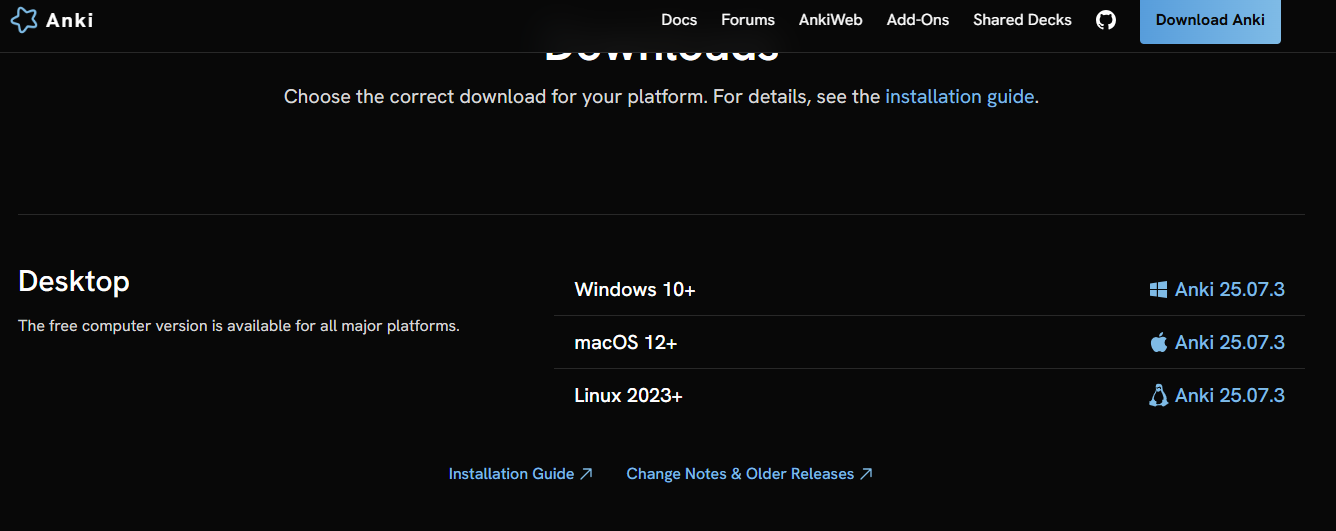Viewport: 1336px width, 531px height.
Task: Open AnkiWeb from the top navigation
Action: [x=830, y=20]
